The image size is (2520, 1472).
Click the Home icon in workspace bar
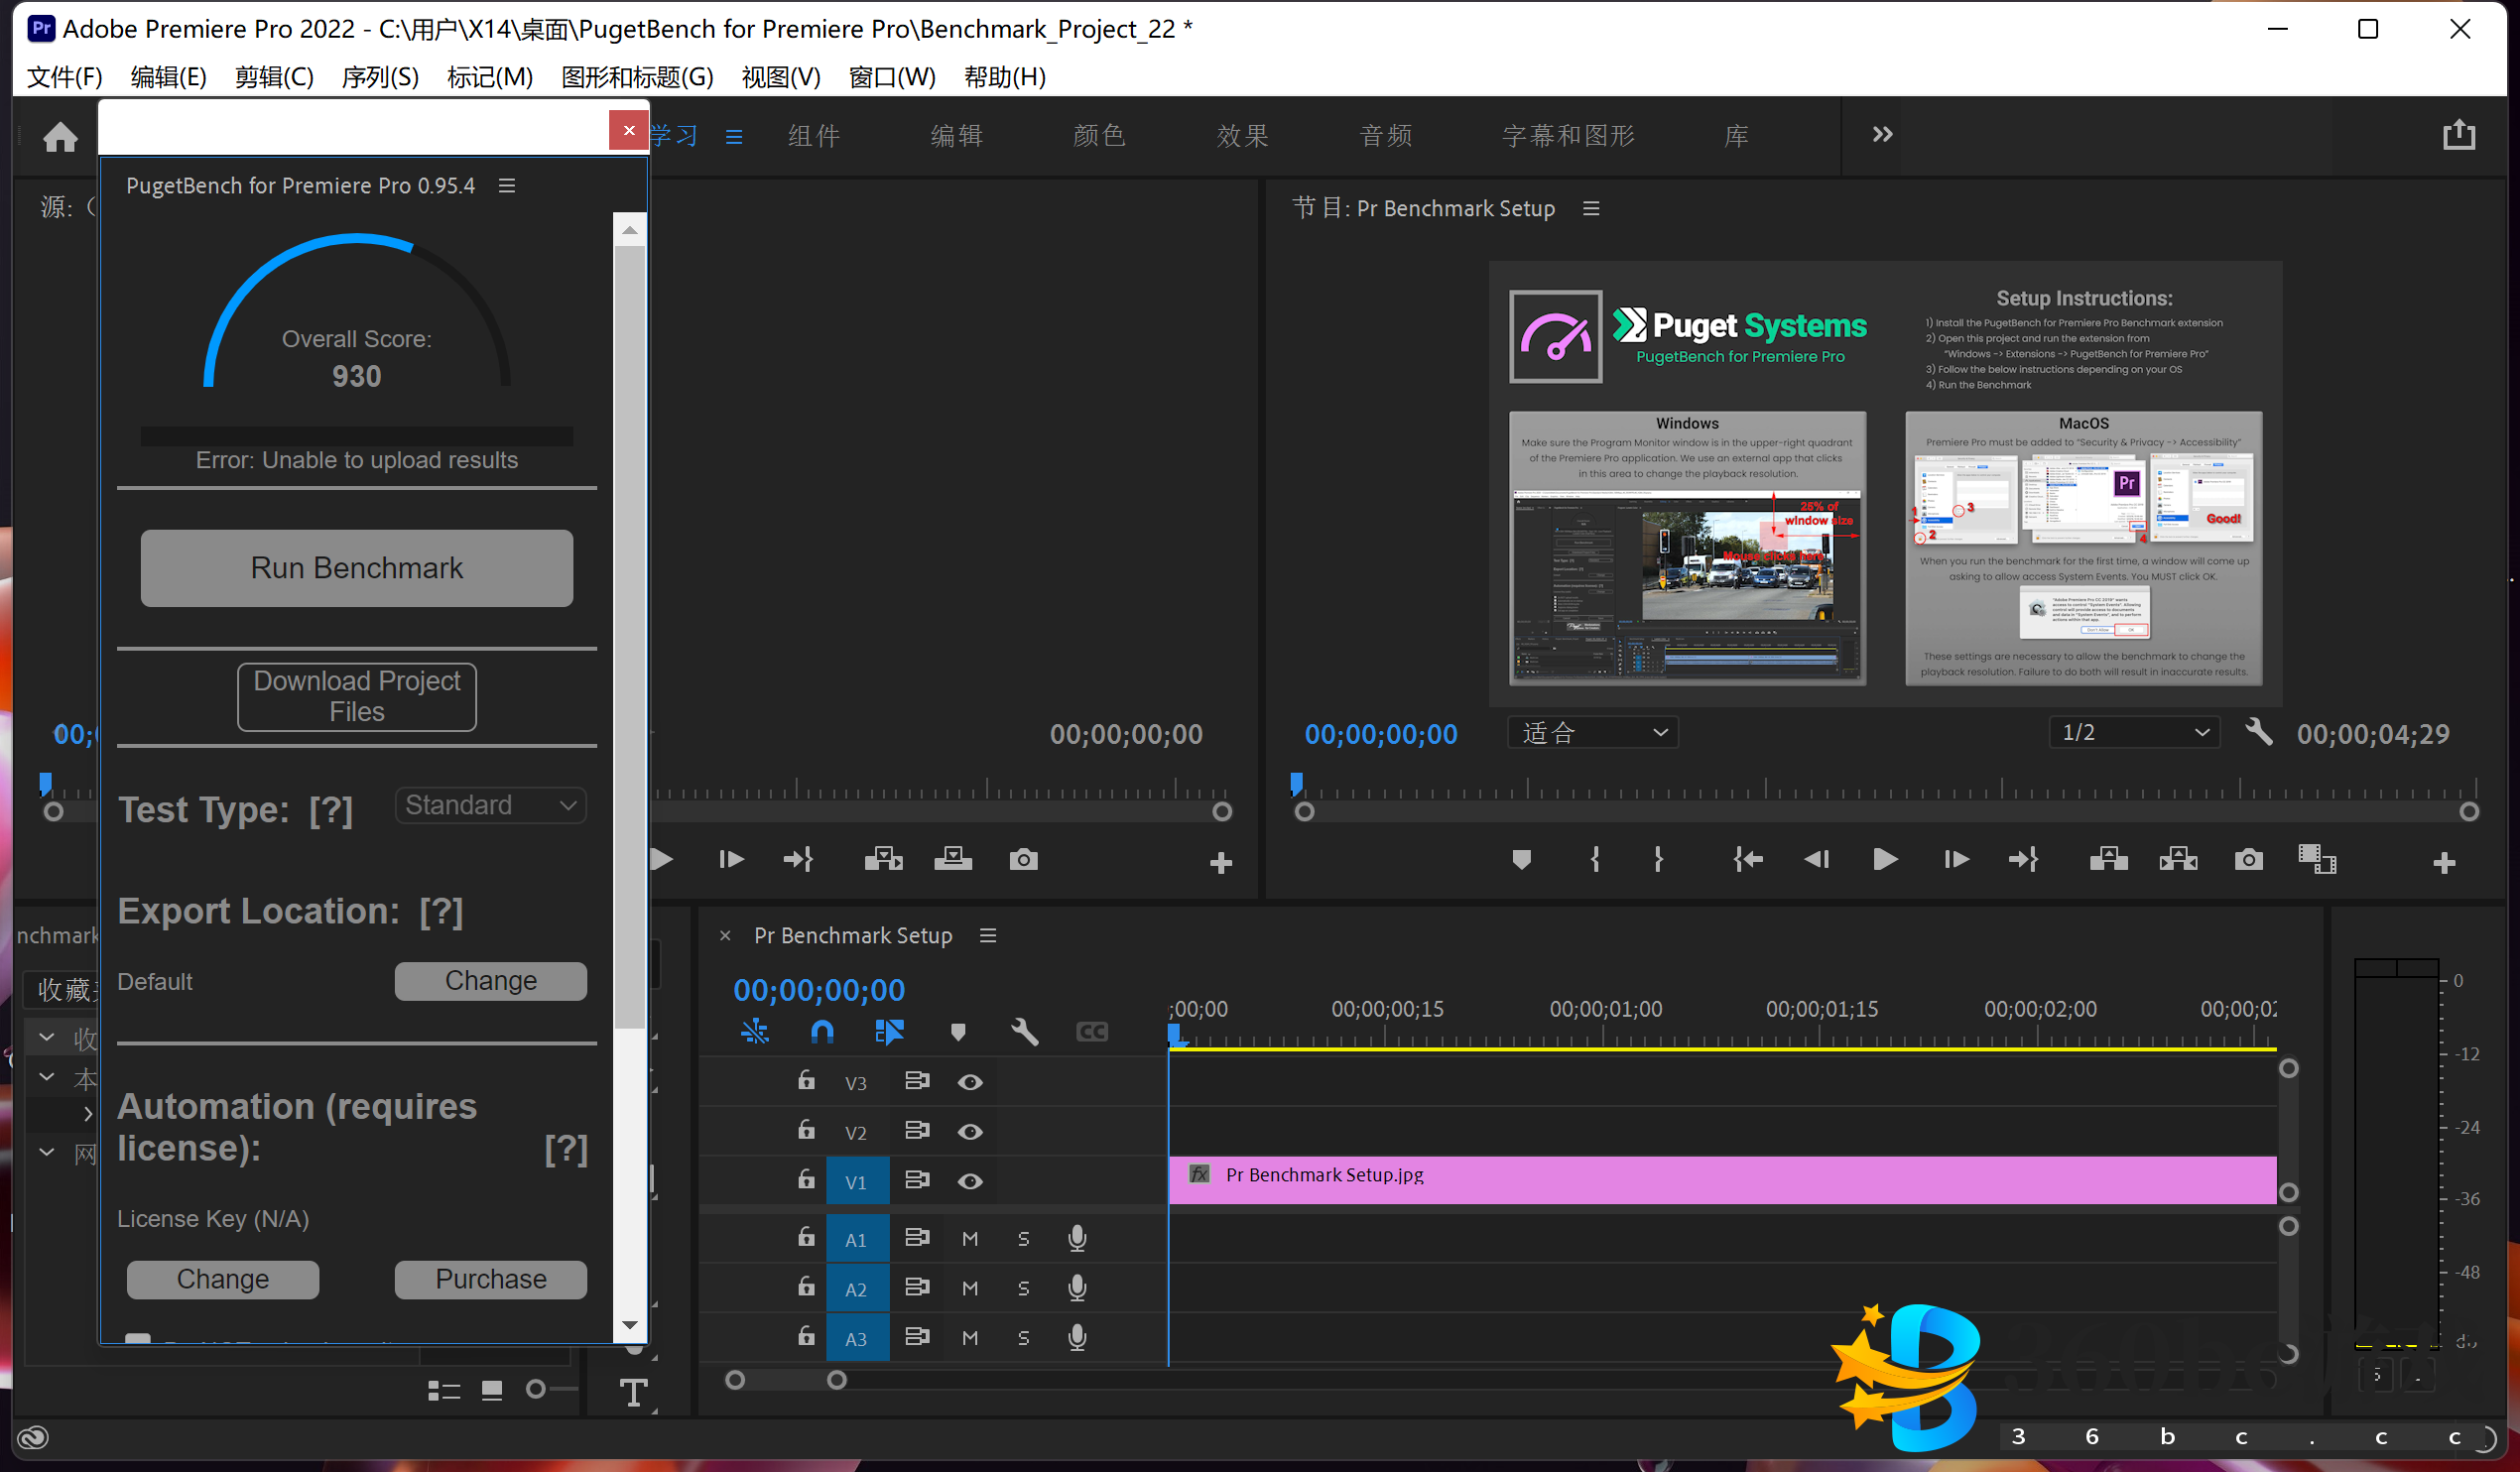coord(60,136)
